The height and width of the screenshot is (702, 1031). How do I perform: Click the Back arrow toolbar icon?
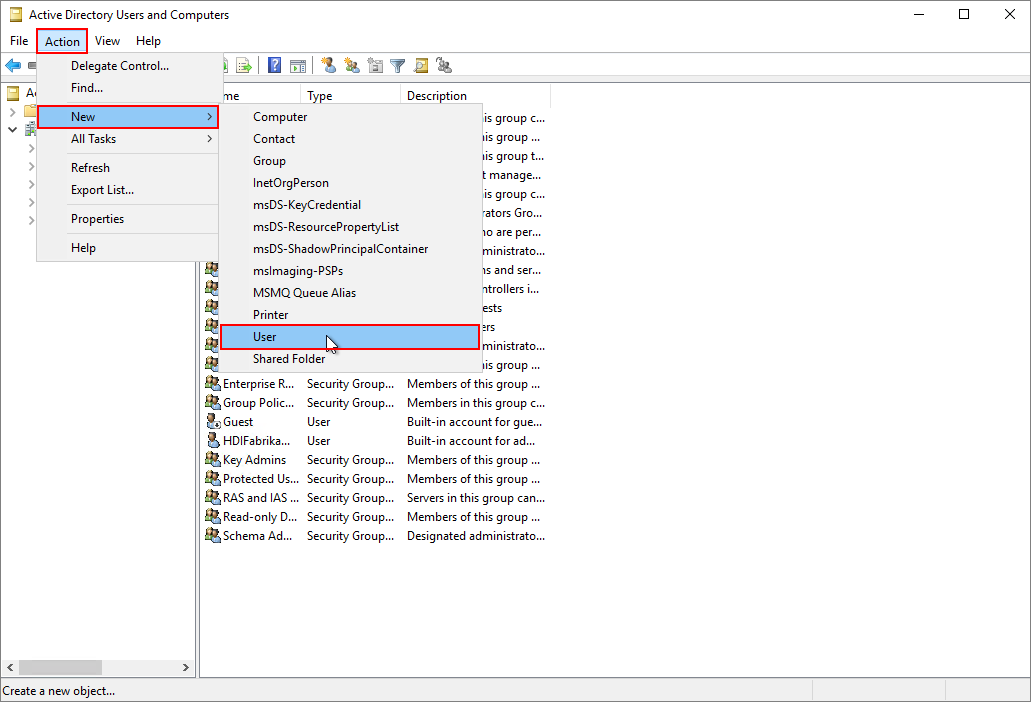click(13, 65)
